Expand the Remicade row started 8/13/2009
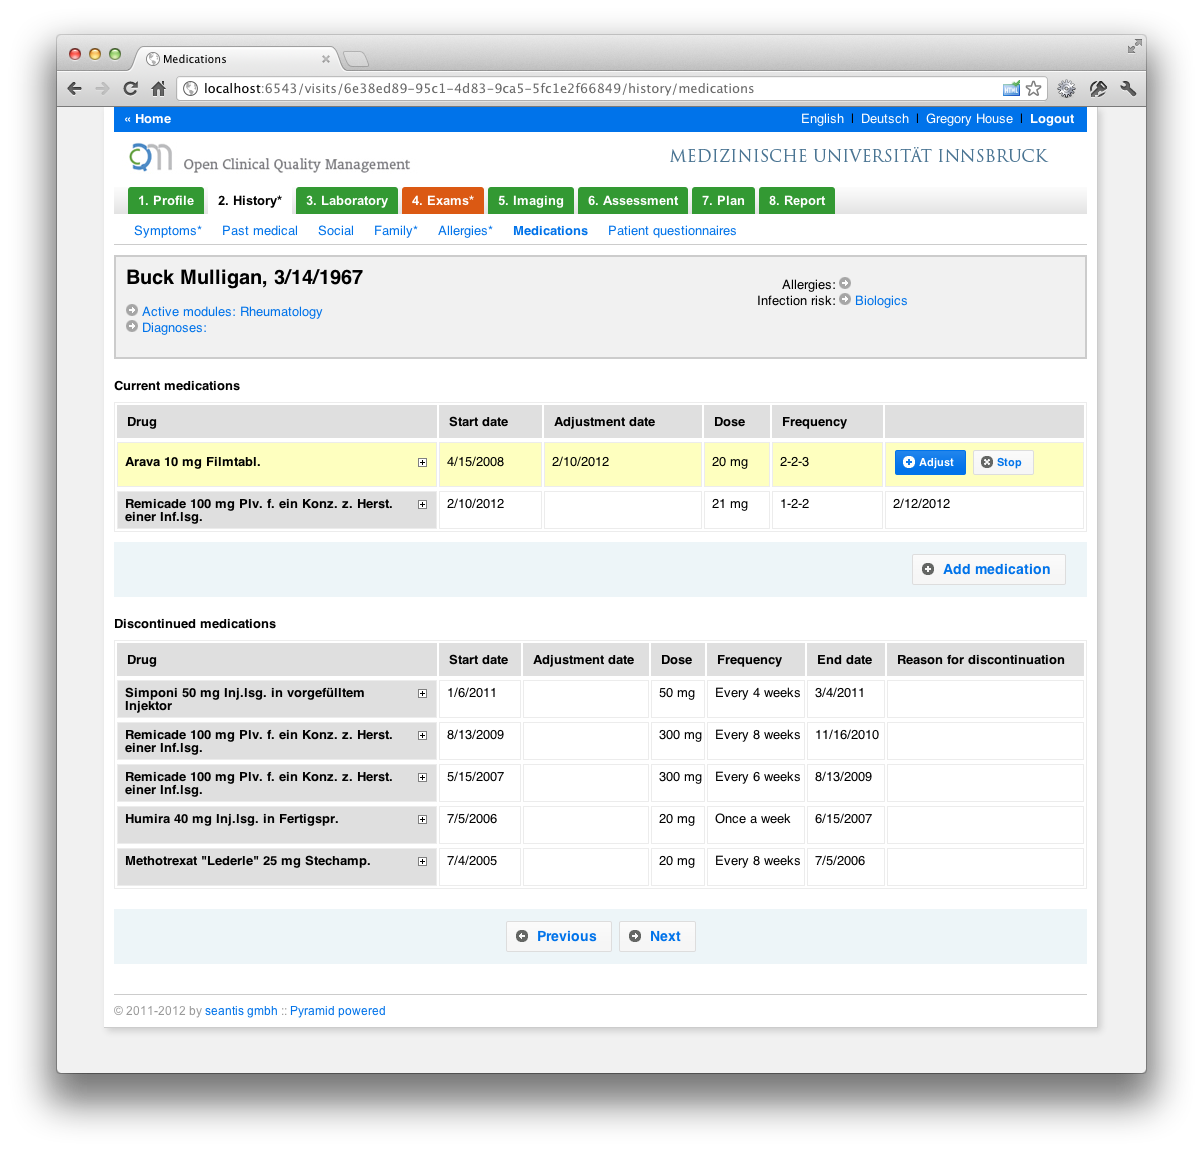Viewport: 1203px width, 1152px height. (422, 735)
